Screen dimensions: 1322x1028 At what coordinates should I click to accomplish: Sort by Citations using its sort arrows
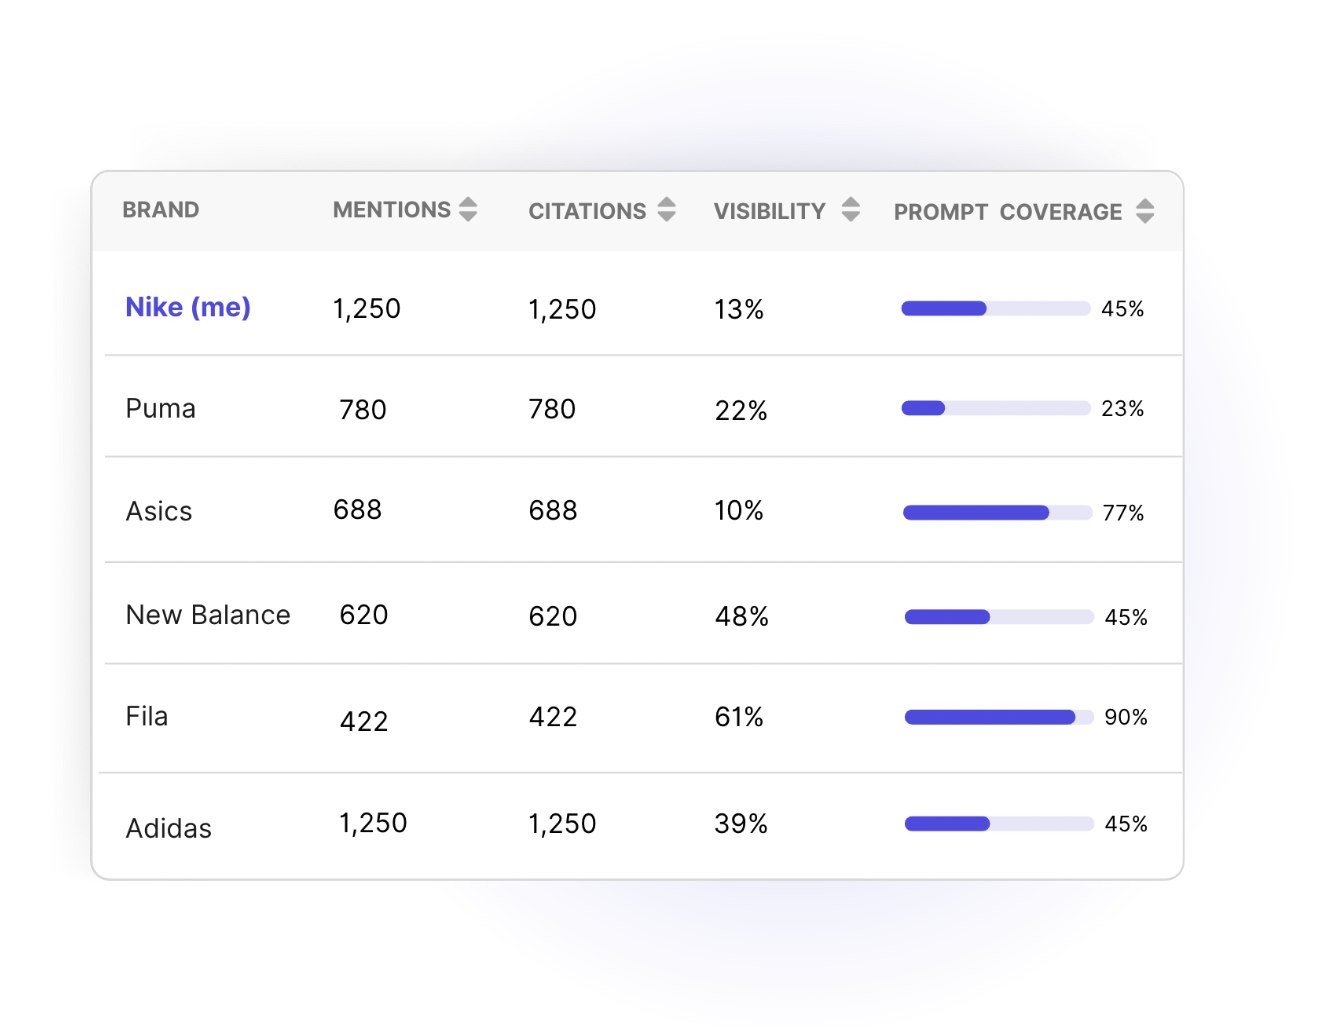(667, 209)
